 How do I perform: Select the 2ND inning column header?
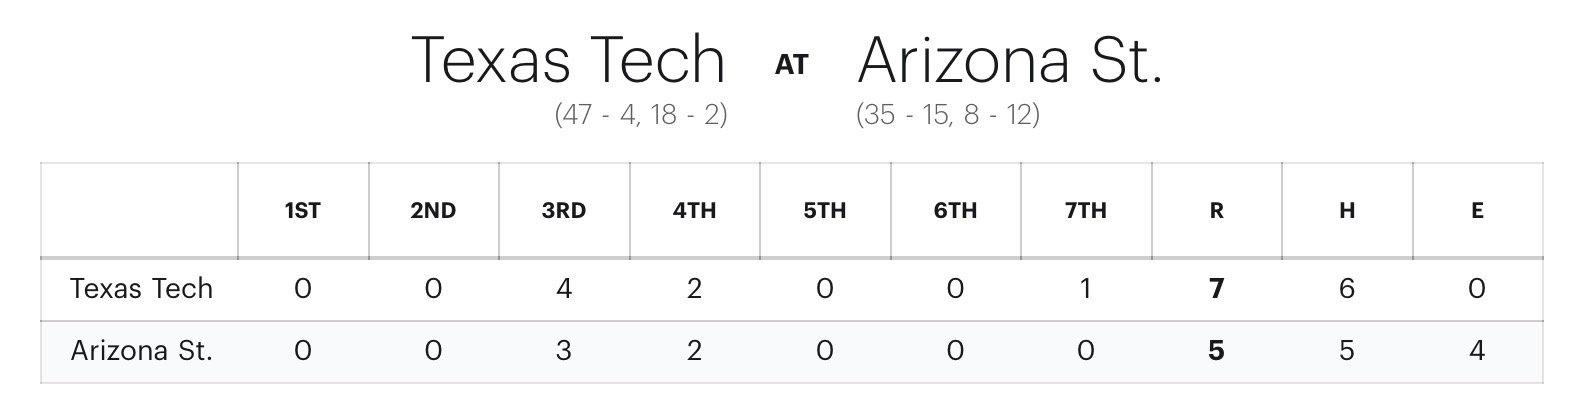tap(433, 211)
